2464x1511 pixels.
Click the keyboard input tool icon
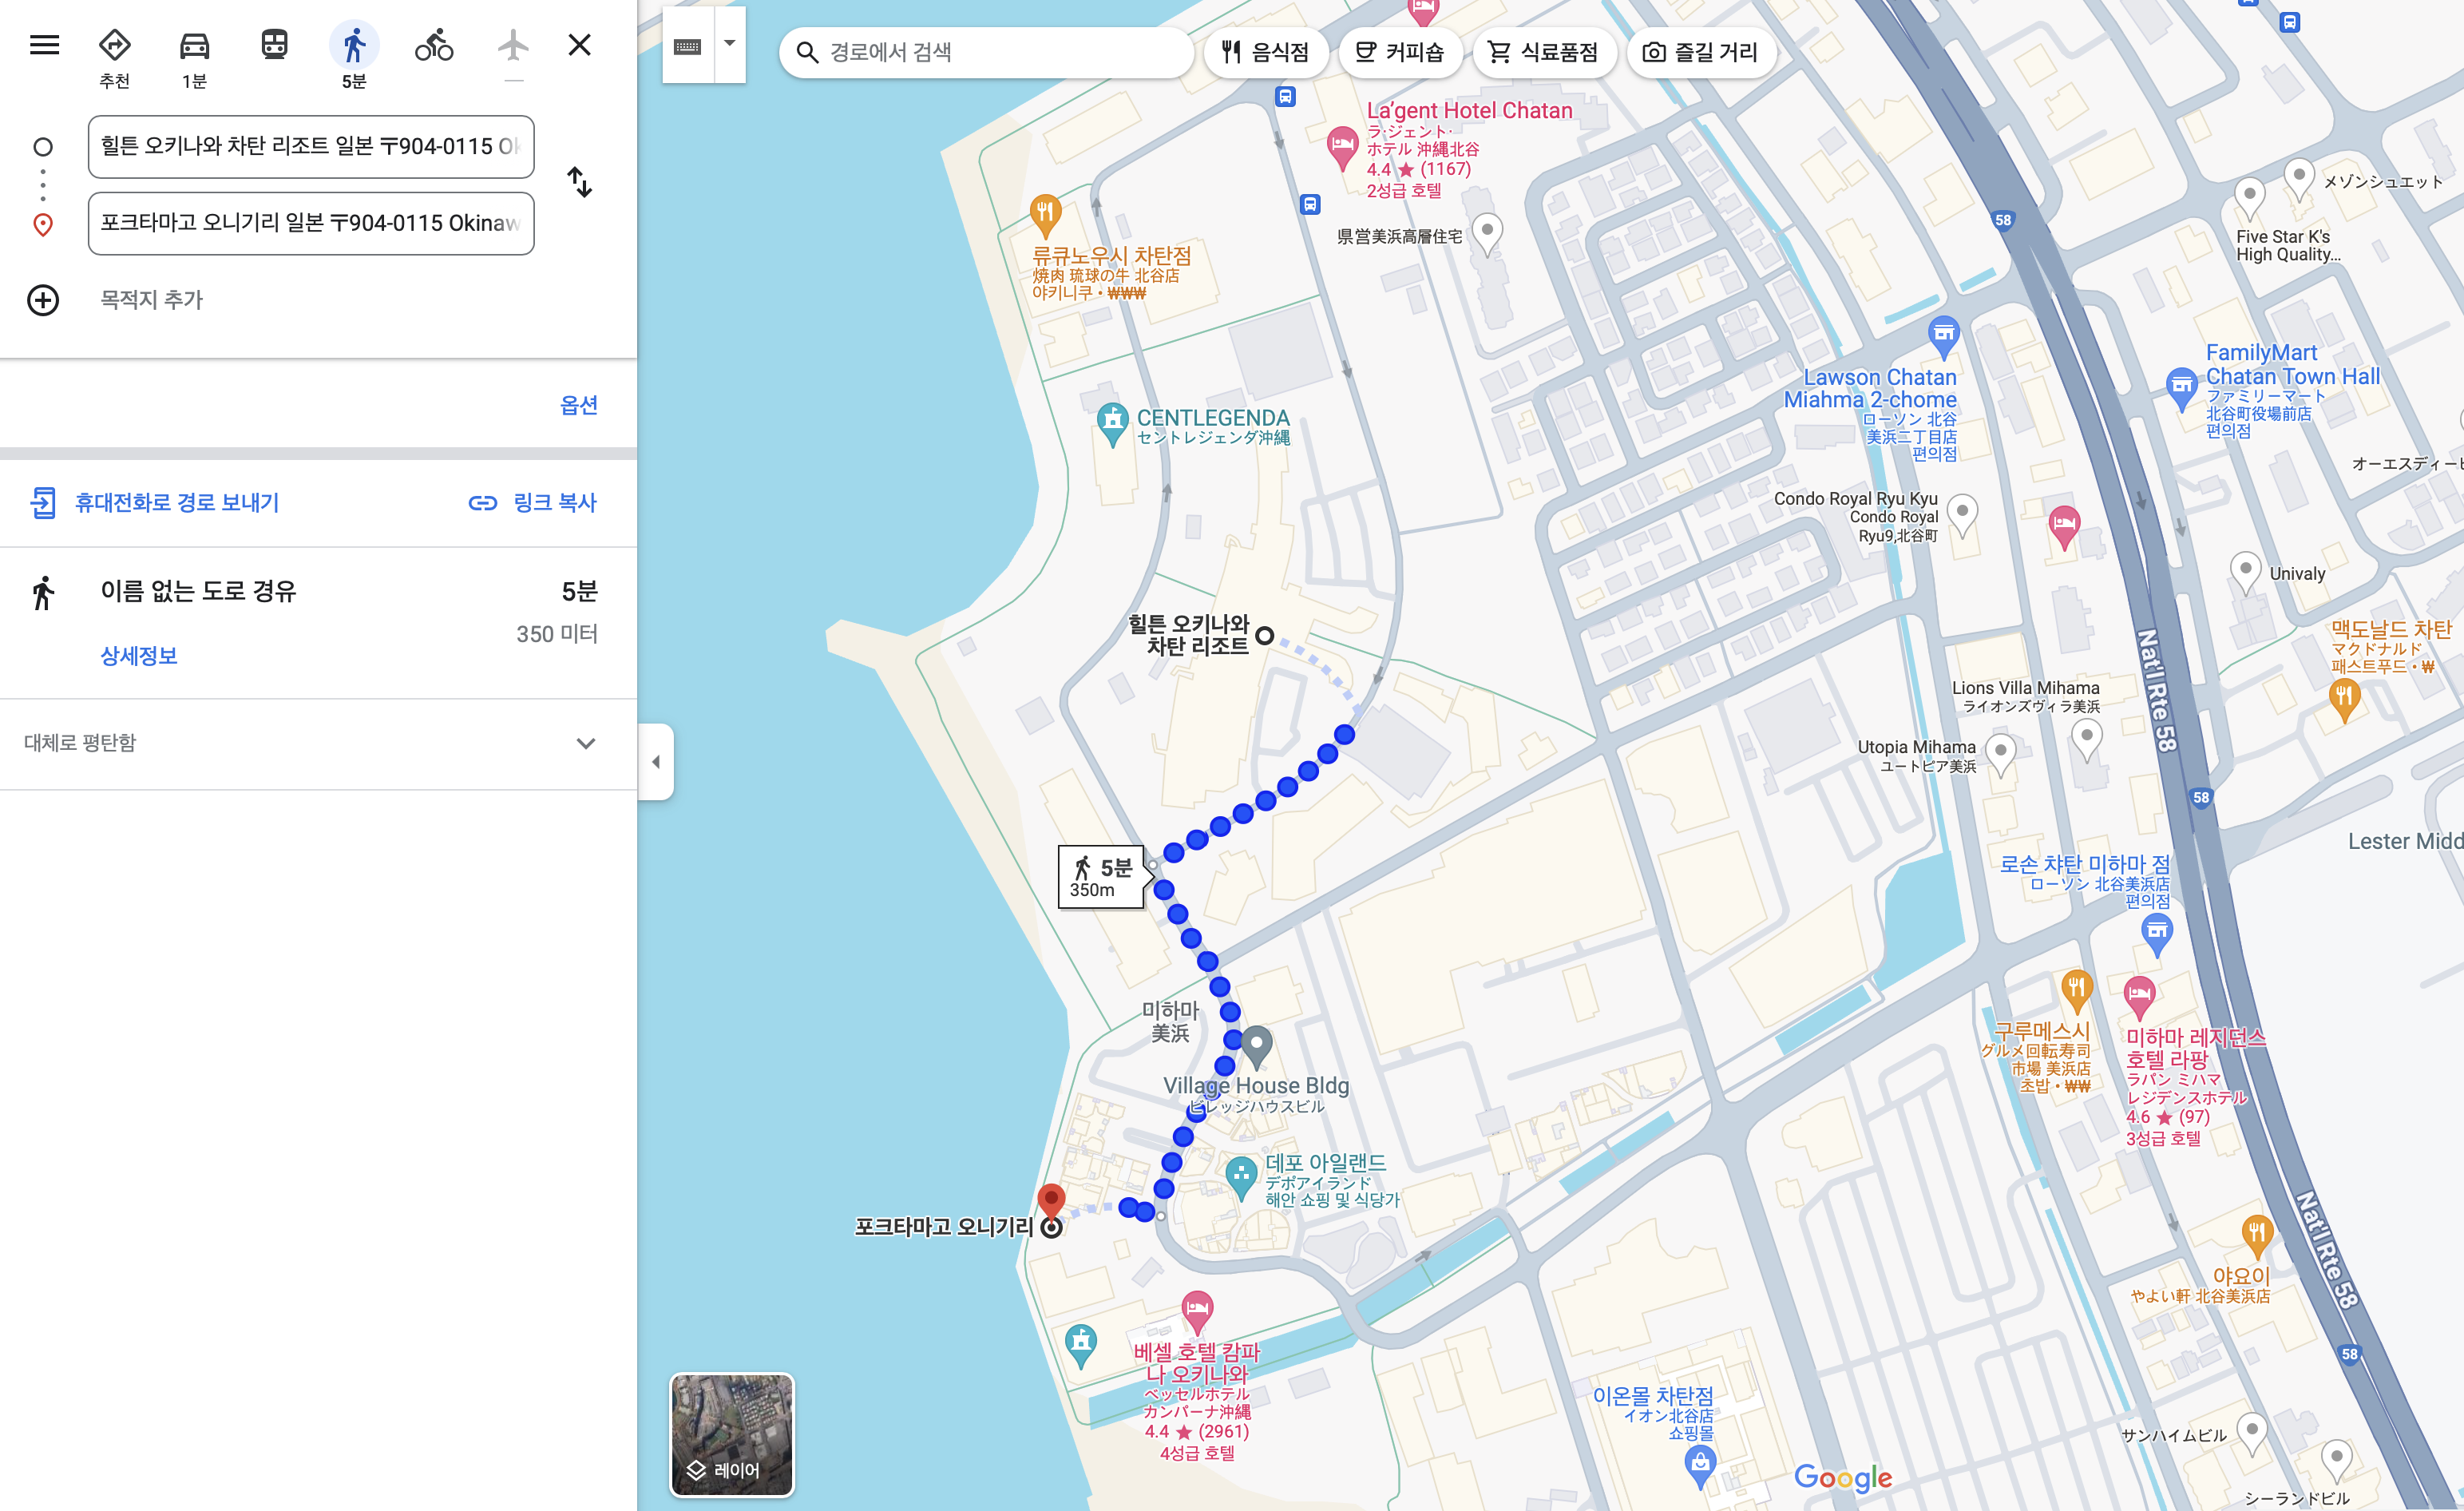tap(688, 46)
